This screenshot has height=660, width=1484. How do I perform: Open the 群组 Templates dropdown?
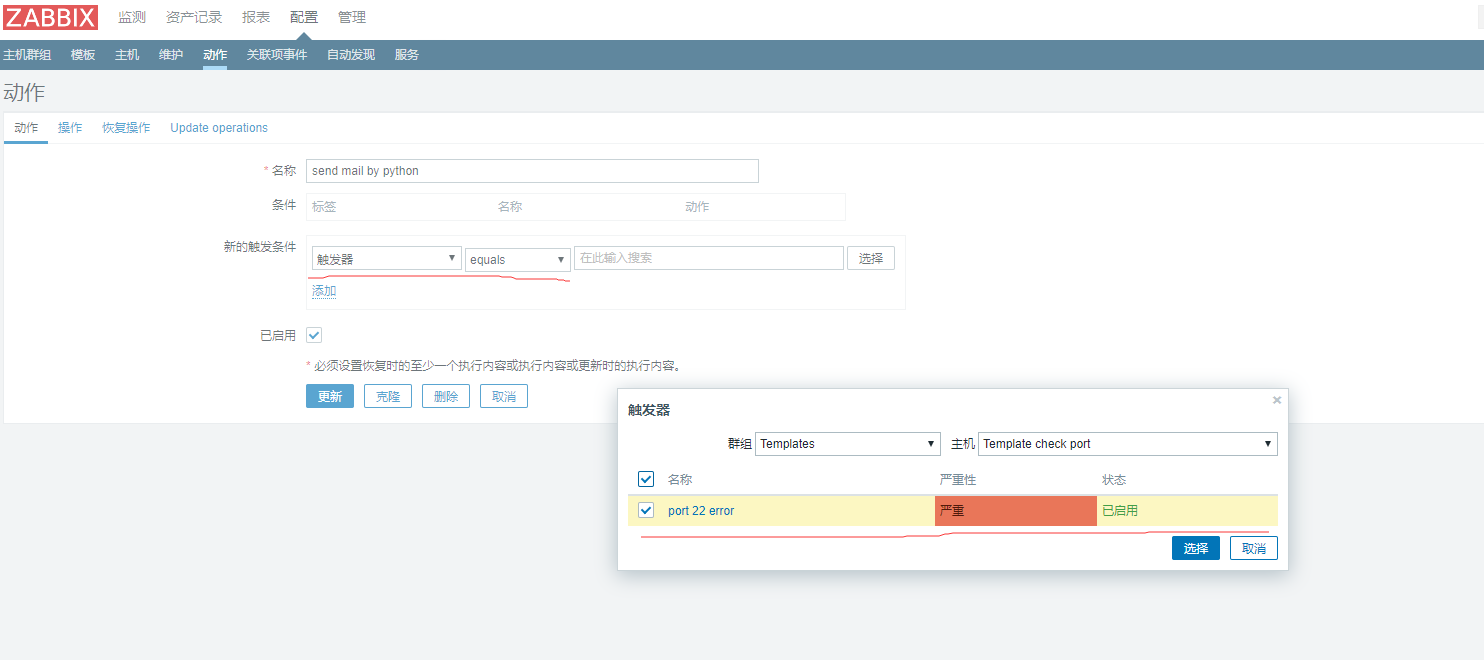848,444
